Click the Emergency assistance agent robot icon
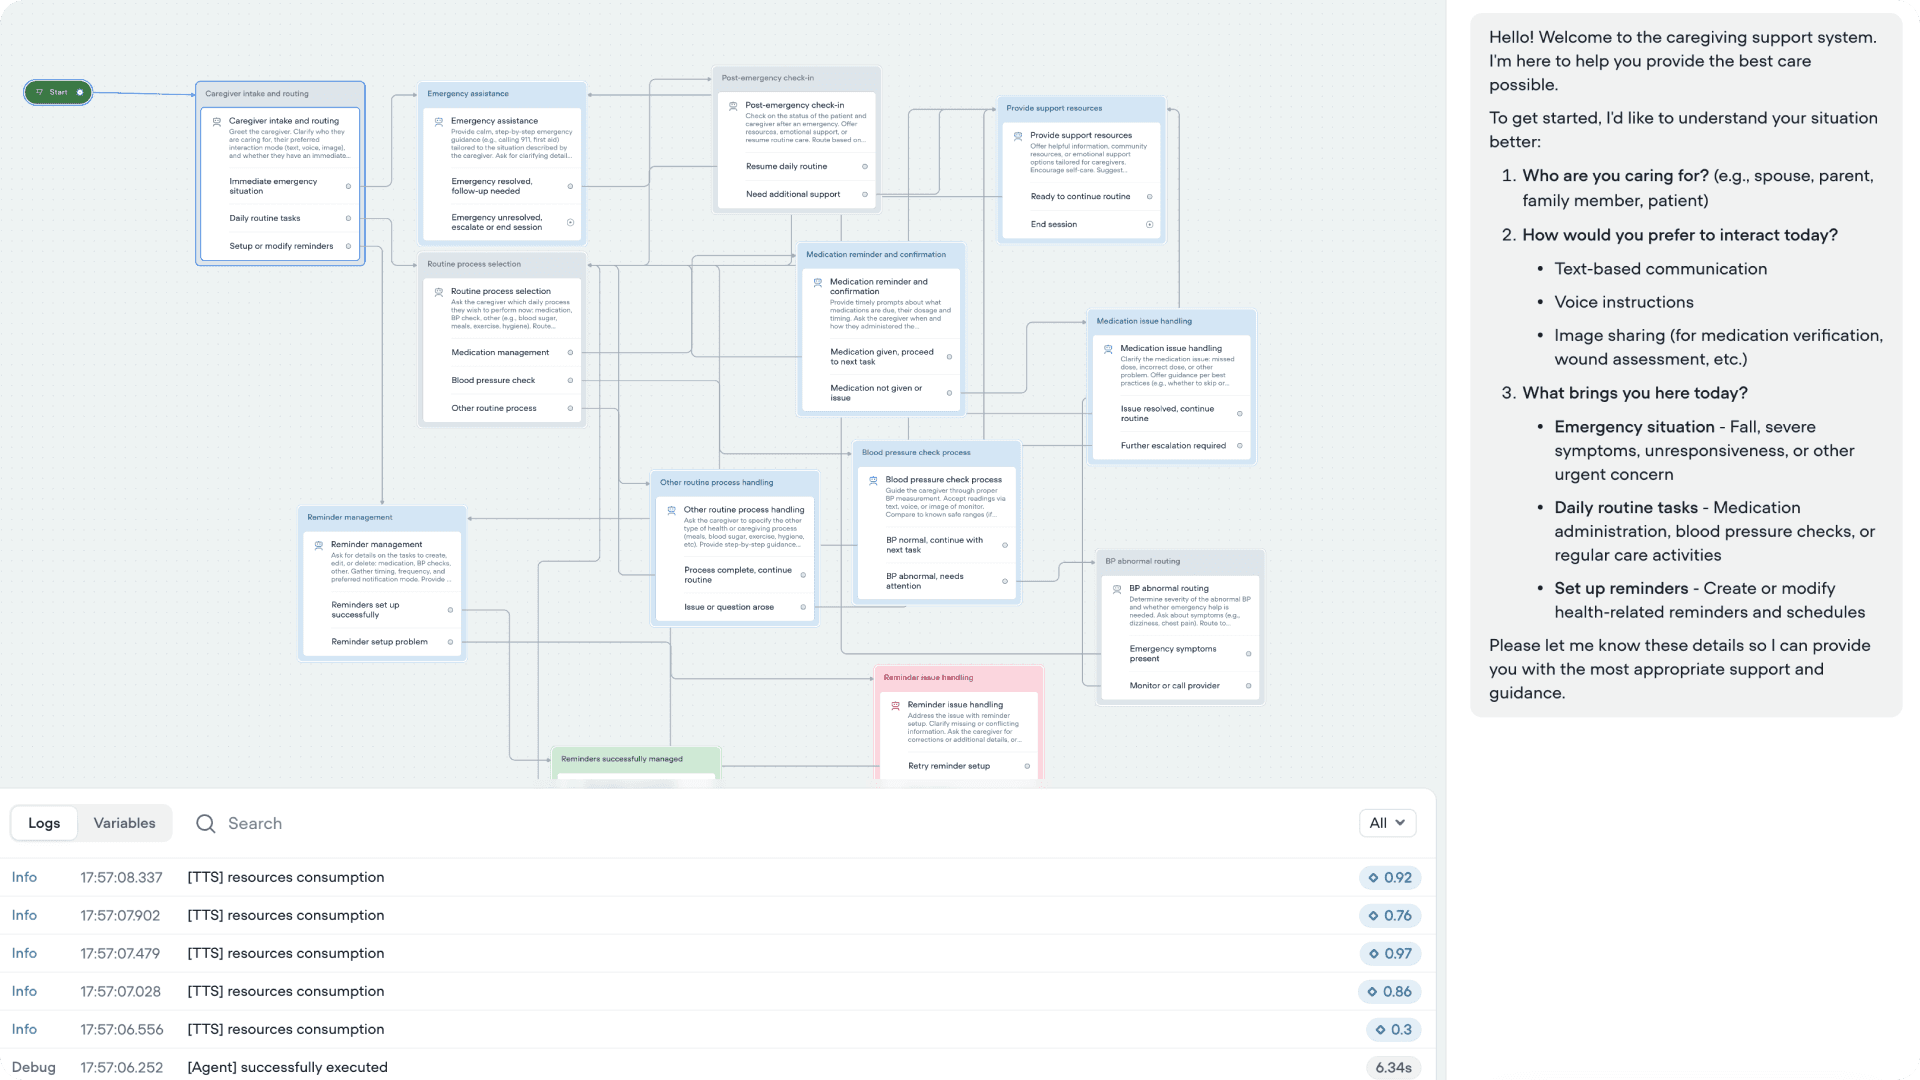 click(x=439, y=122)
